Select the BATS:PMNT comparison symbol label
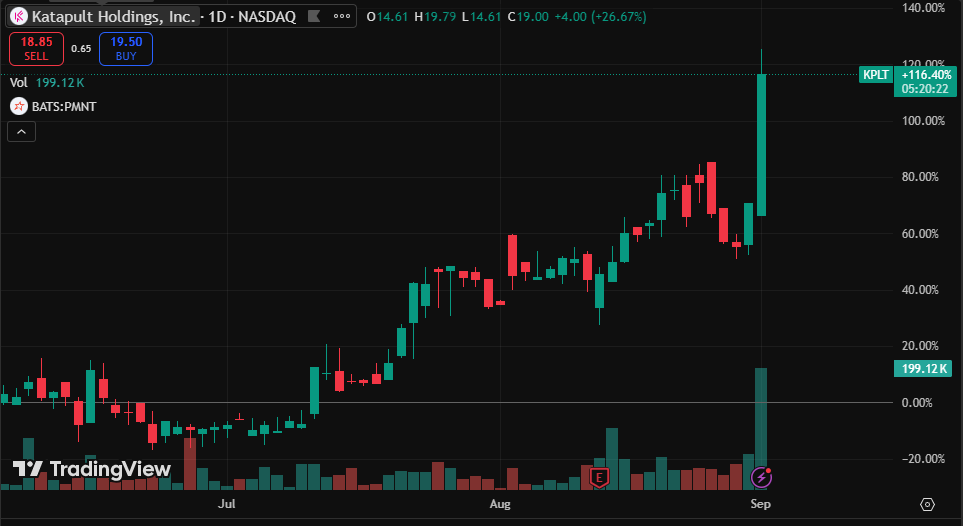 [64, 107]
